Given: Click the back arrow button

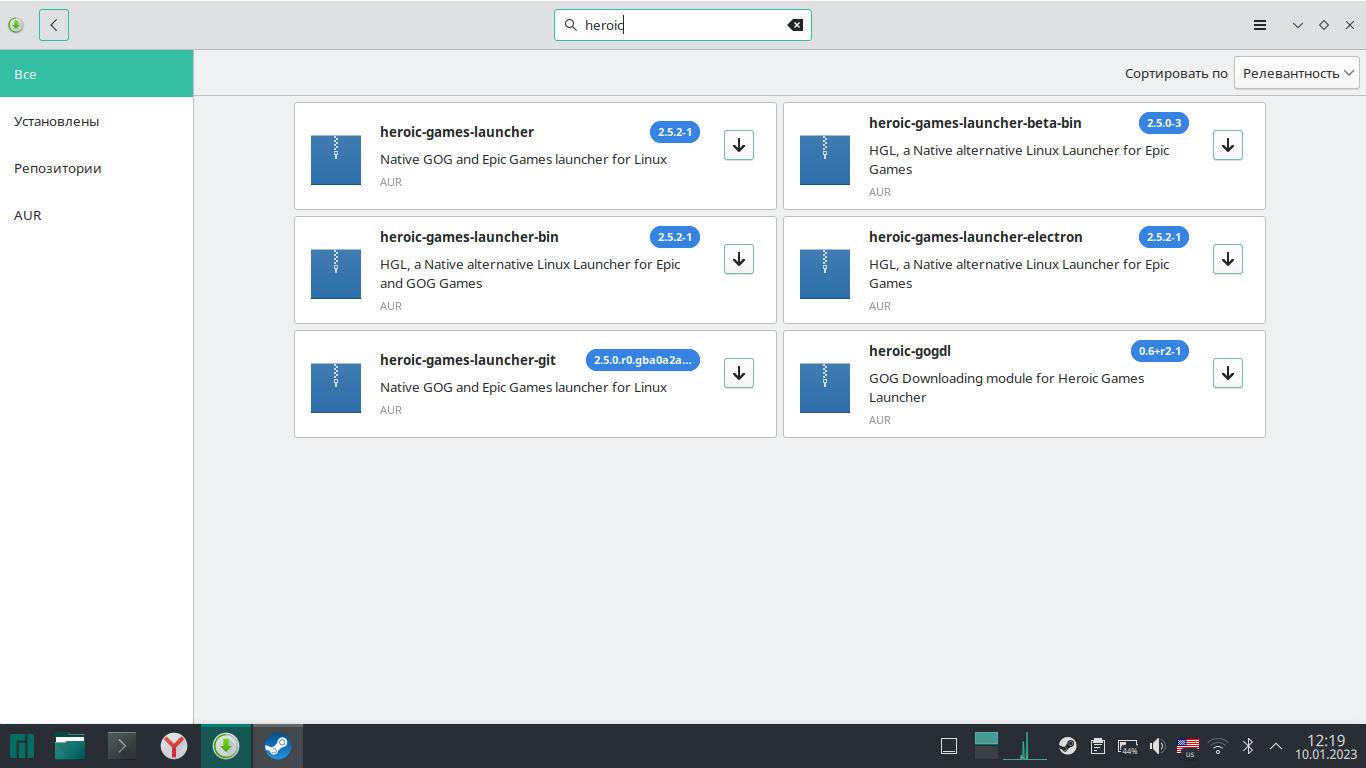Looking at the screenshot, I should pos(54,25).
